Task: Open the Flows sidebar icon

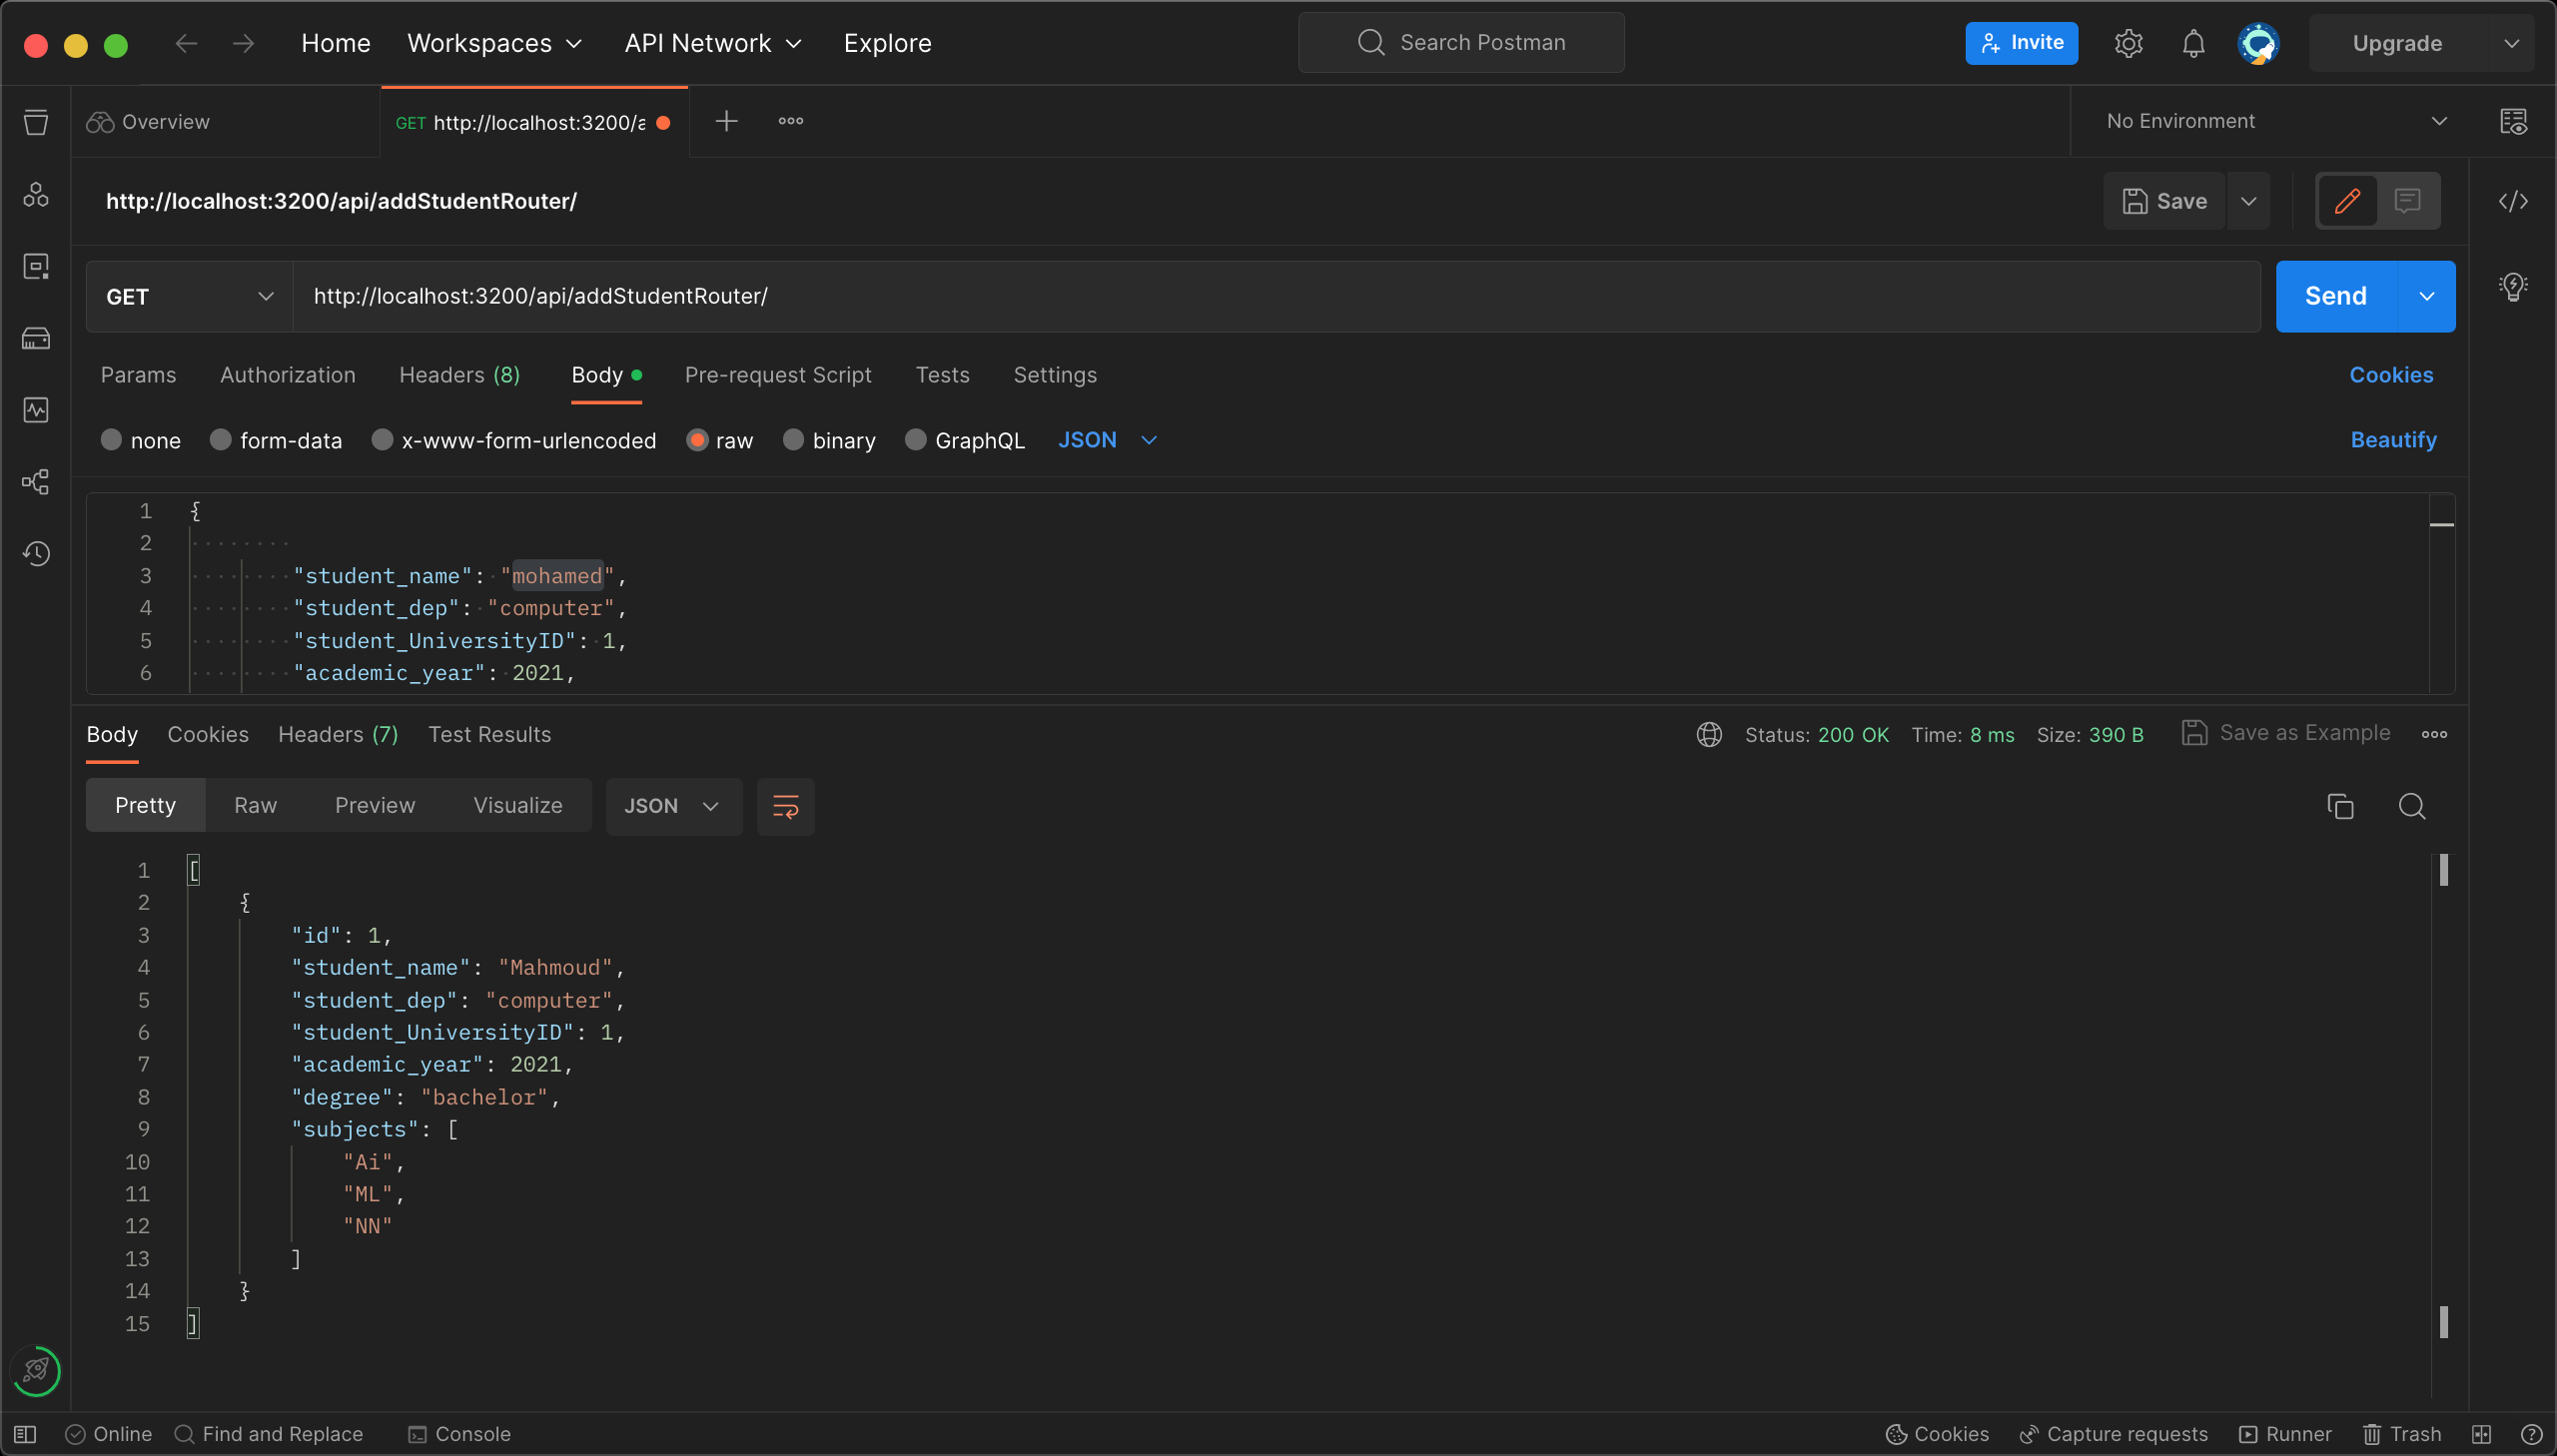Action: coord(36,482)
